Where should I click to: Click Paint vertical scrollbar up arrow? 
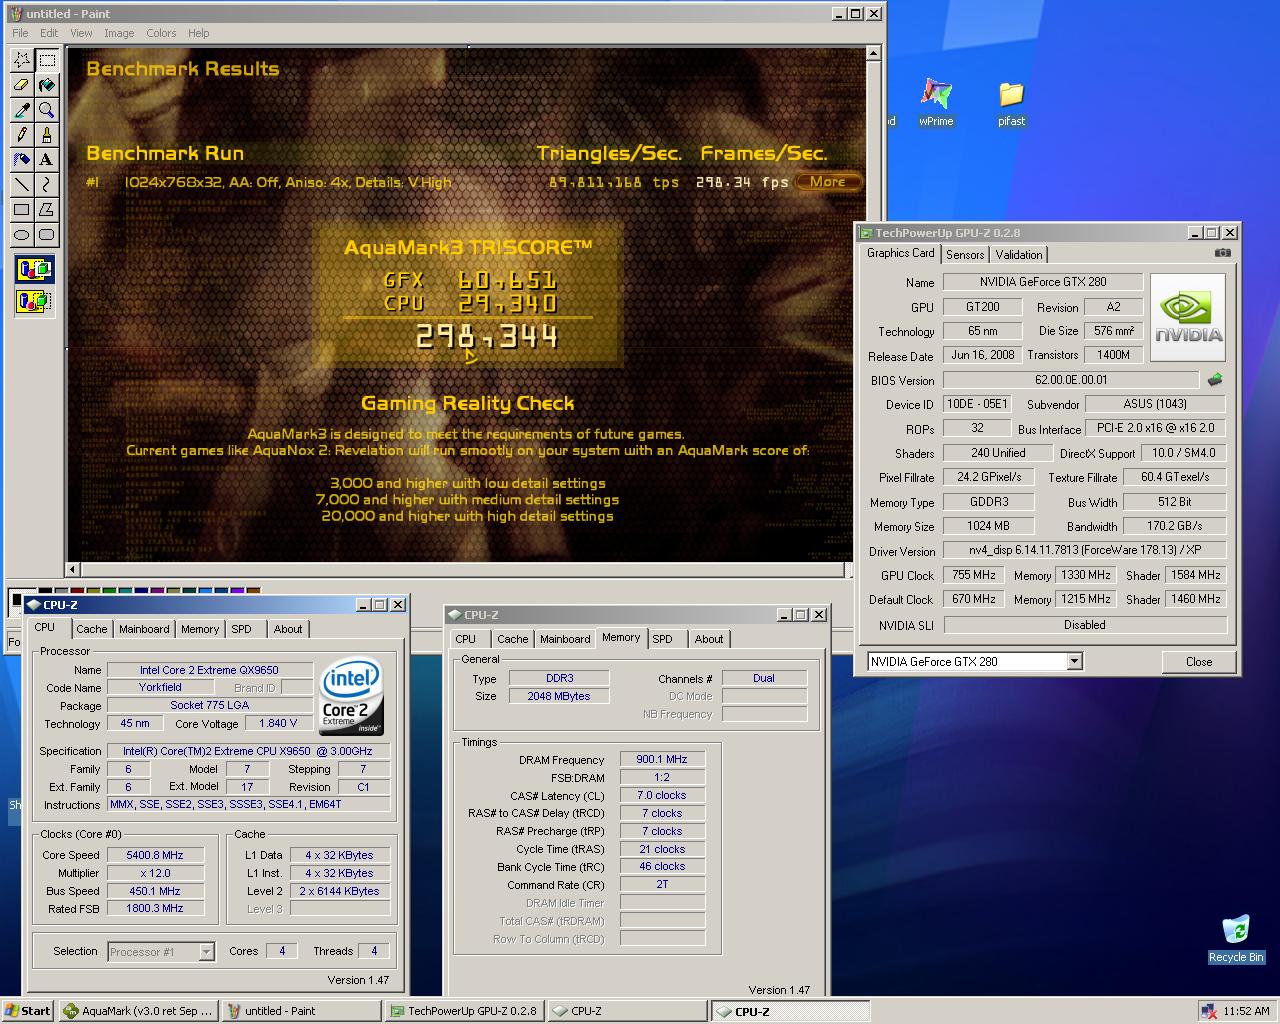coord(874,54)
